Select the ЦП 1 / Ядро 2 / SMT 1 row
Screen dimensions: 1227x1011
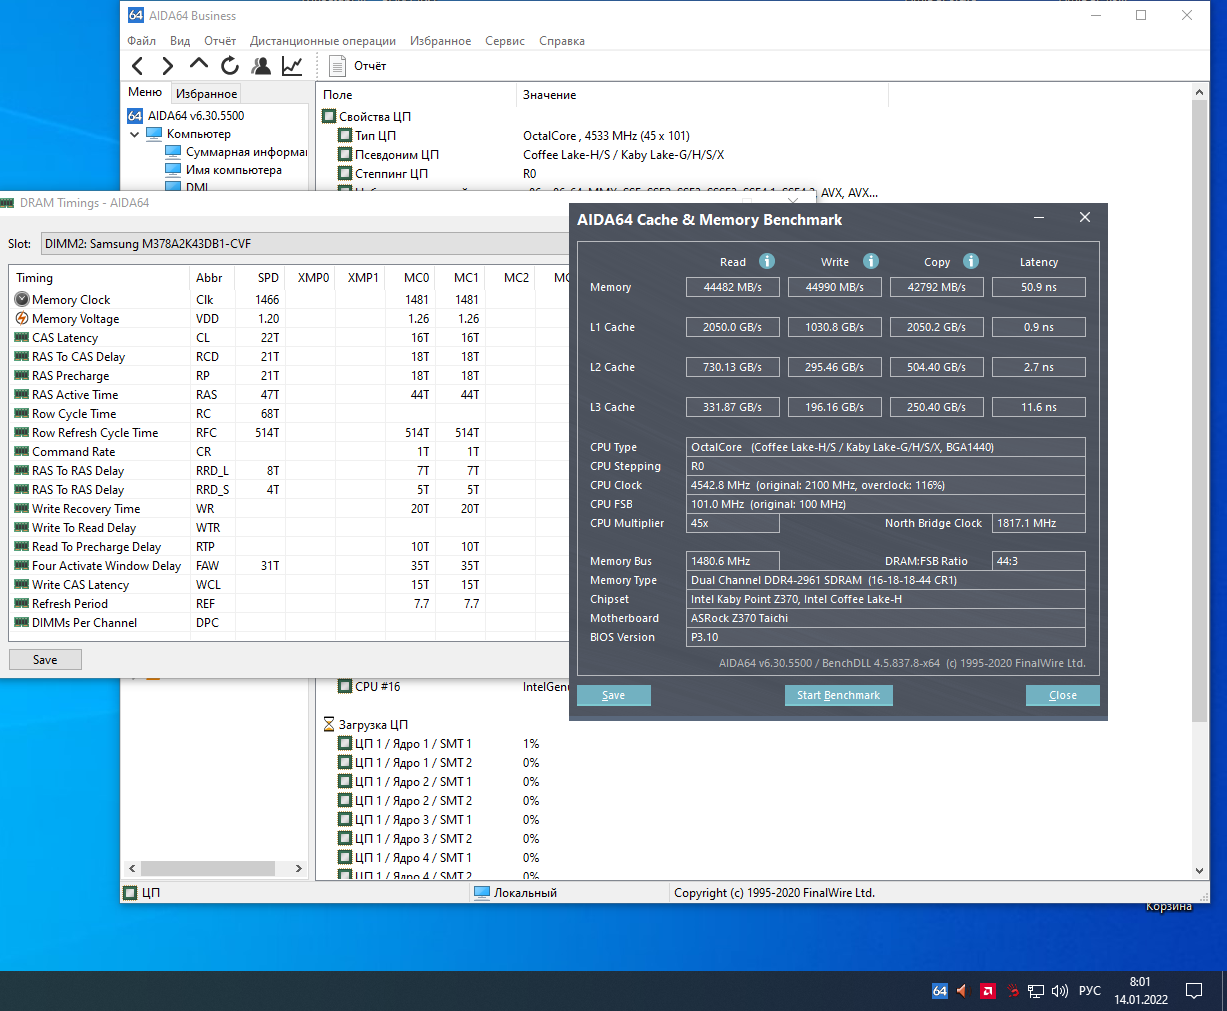[413, 781]
